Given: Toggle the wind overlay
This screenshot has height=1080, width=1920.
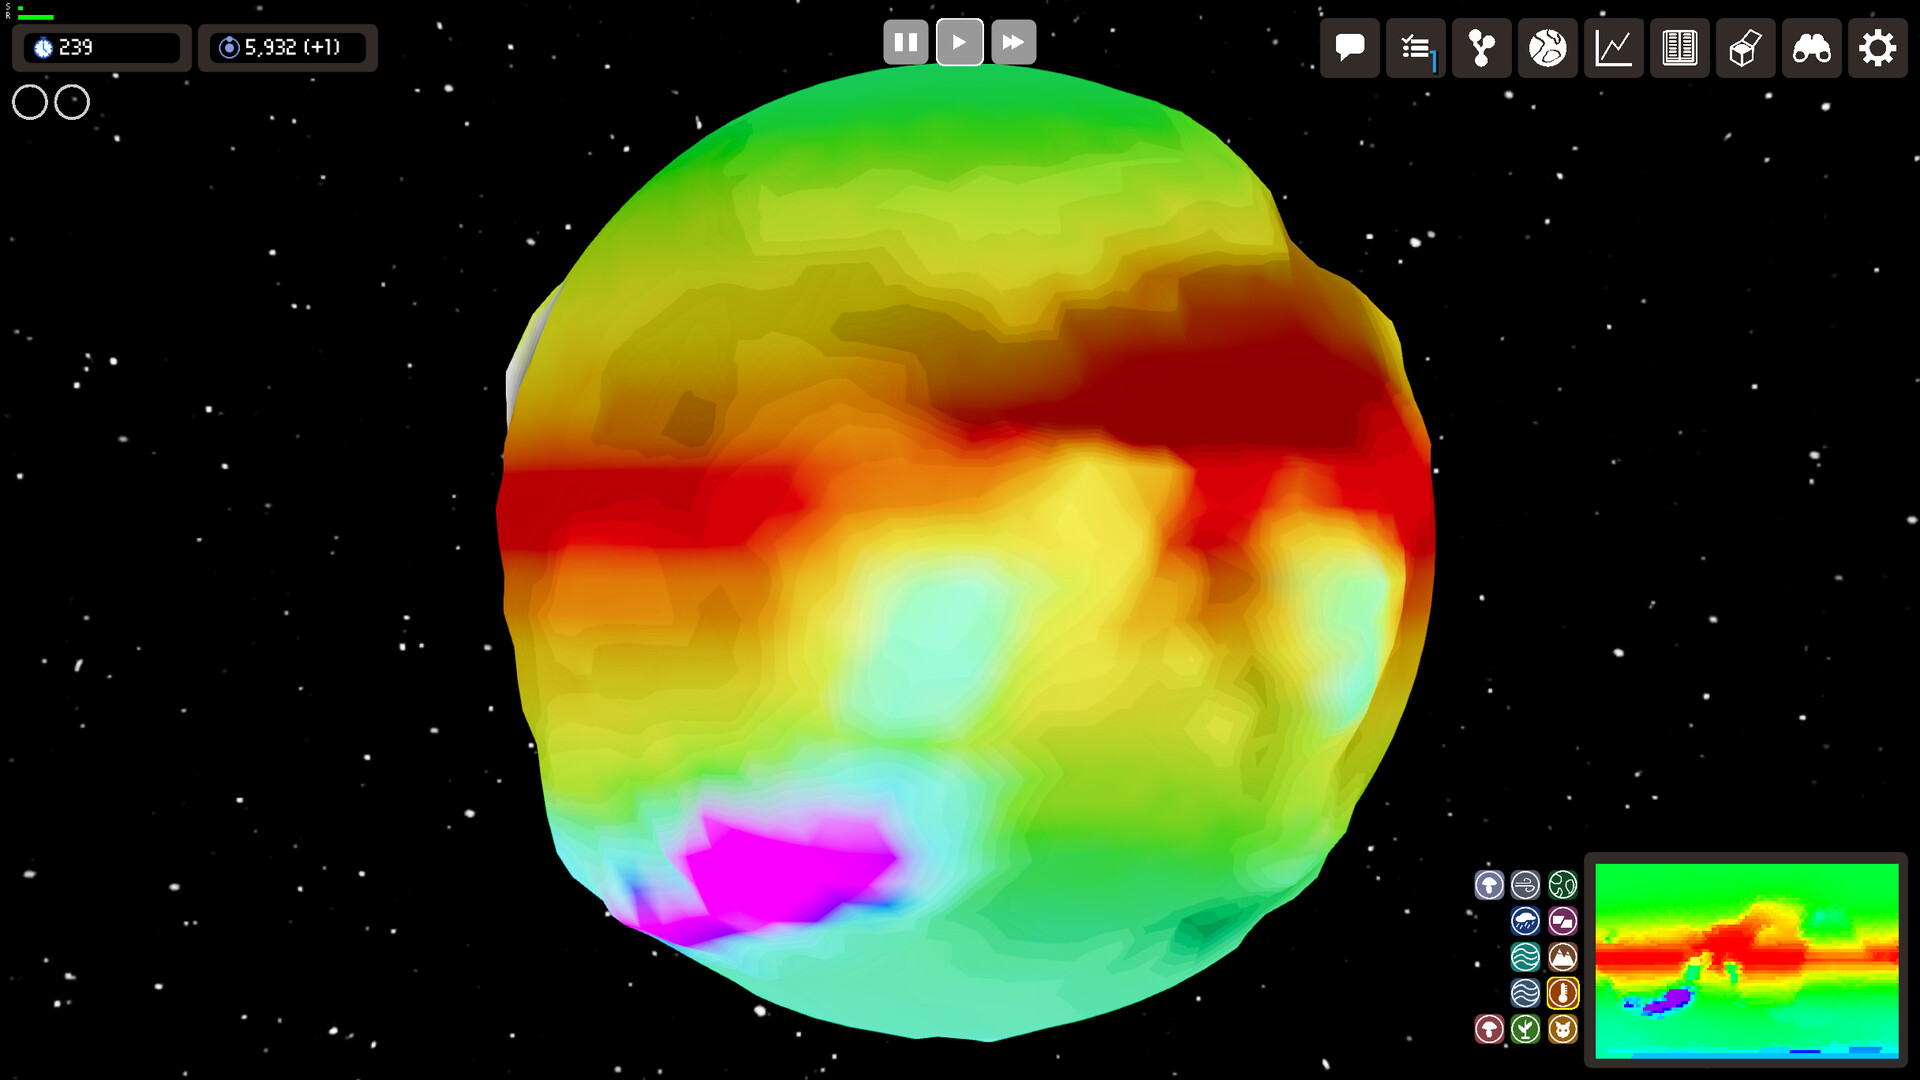Looking at the screenshot, I should 1525,885.
